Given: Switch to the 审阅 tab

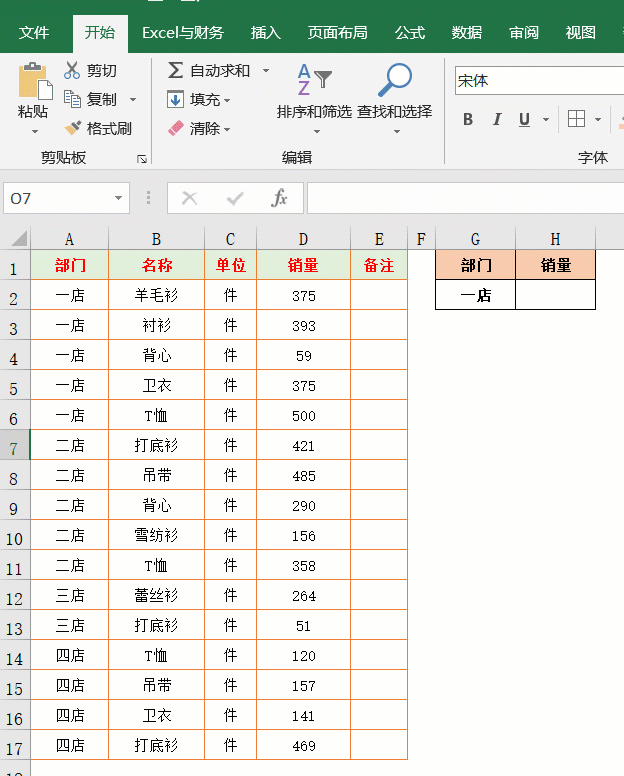Looking at the screenshot, I should coord(524,33).
